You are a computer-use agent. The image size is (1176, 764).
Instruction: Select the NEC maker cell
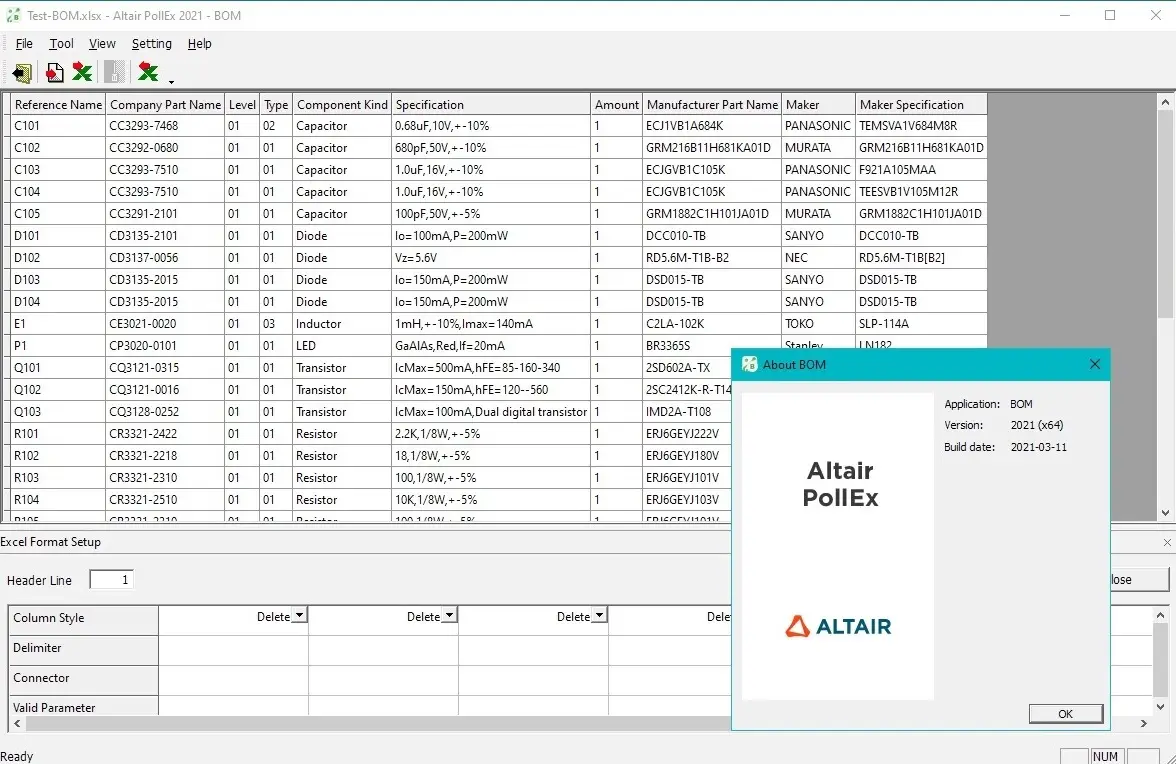(x=818, y=258)
